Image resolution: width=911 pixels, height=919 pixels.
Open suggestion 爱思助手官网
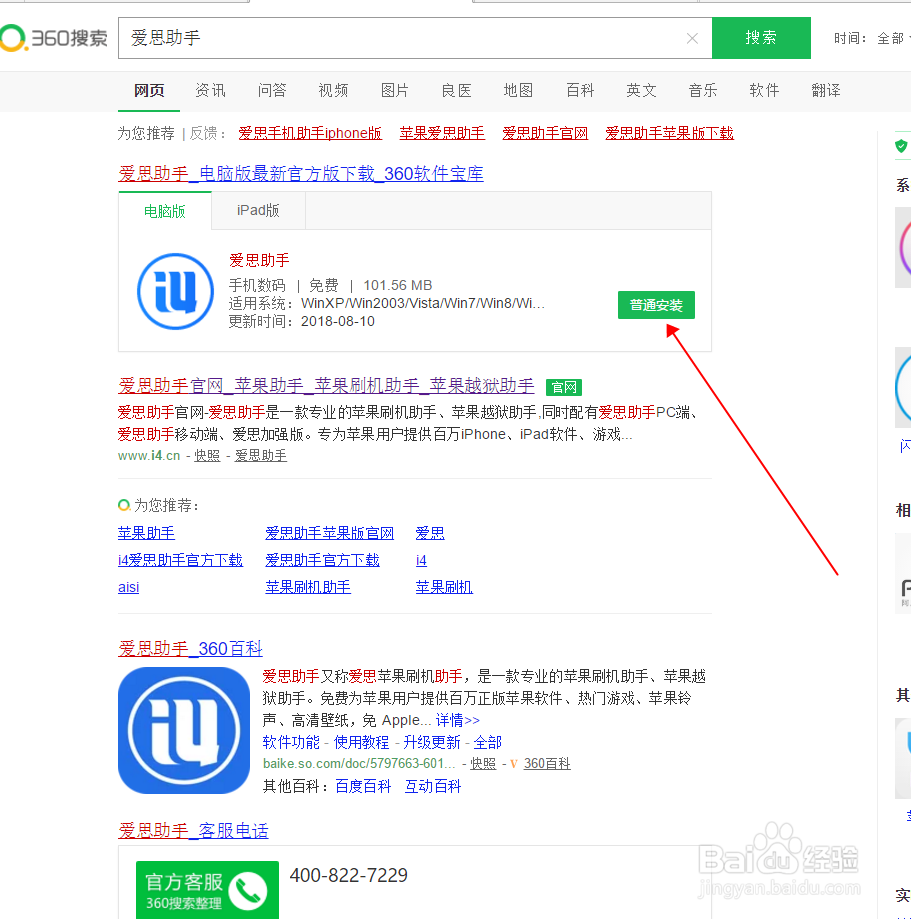tap(545, 134)
